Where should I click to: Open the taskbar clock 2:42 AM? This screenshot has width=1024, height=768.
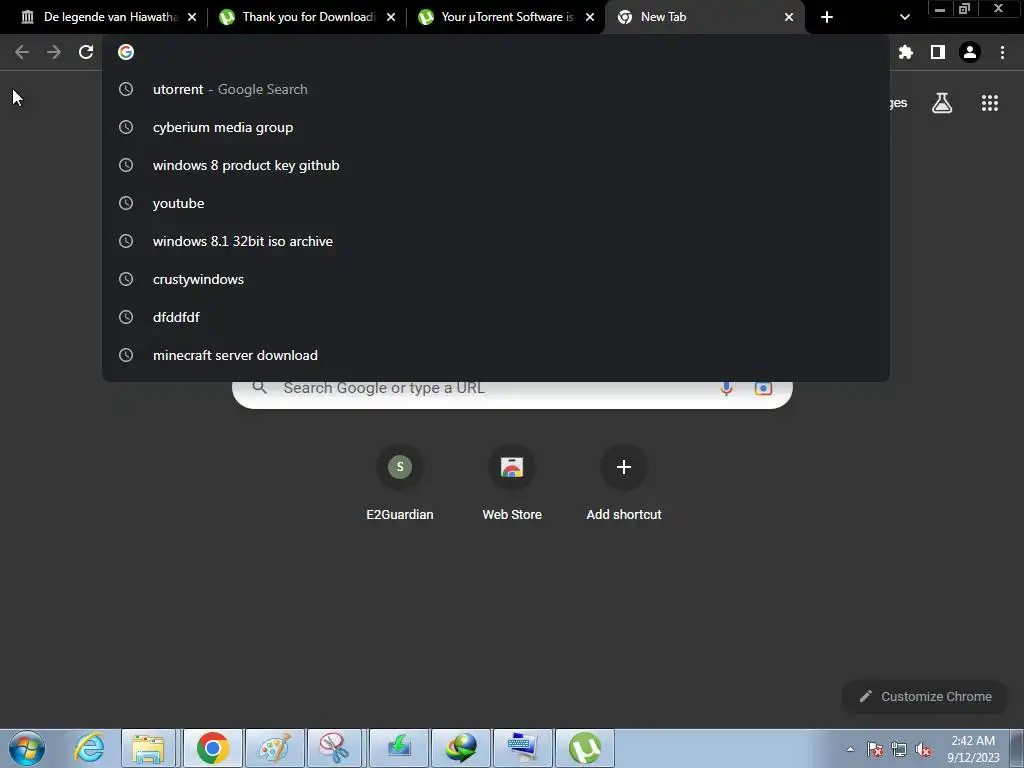973,749
